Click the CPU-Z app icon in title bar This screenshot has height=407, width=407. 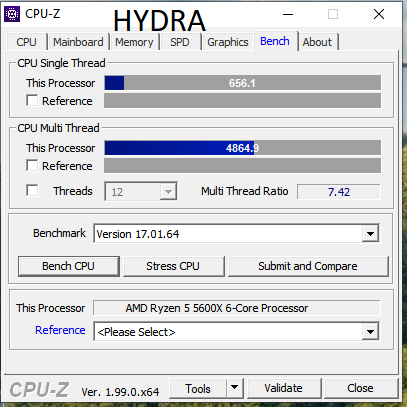[x=12, y=14]
